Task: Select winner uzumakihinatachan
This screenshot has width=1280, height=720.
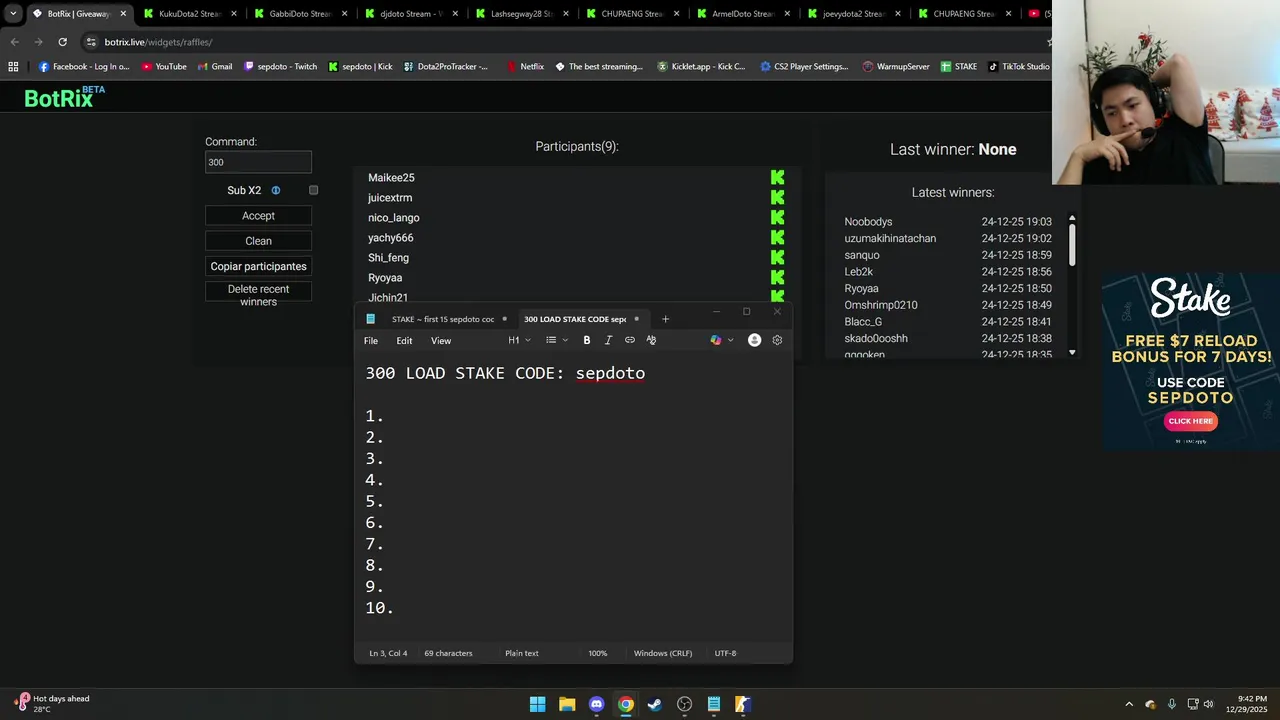Action: click(x=890, y=239)
